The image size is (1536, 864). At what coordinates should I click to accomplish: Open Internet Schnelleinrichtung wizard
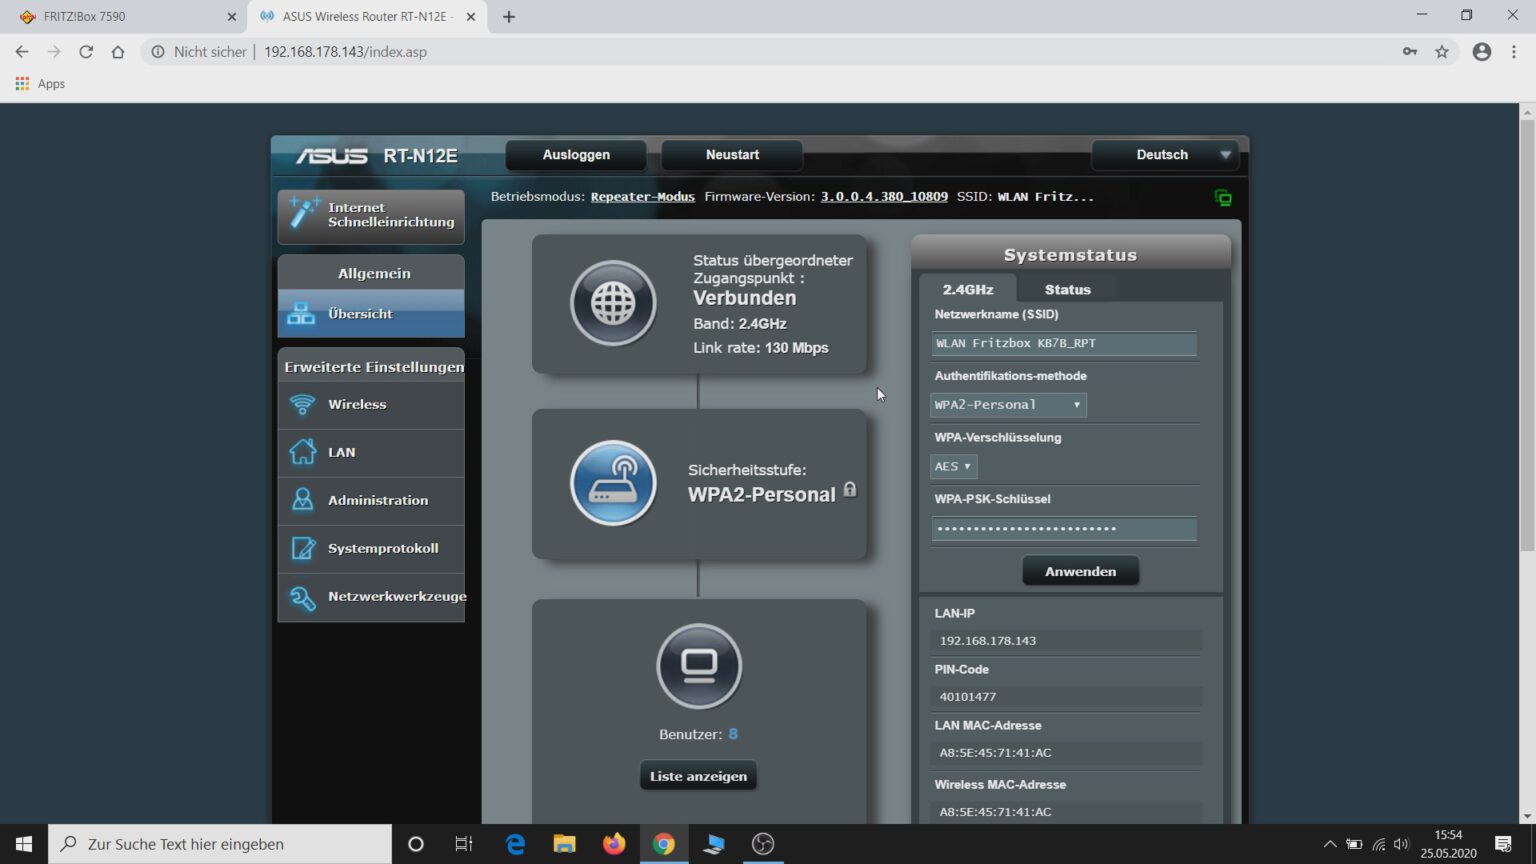pos(371,215)
